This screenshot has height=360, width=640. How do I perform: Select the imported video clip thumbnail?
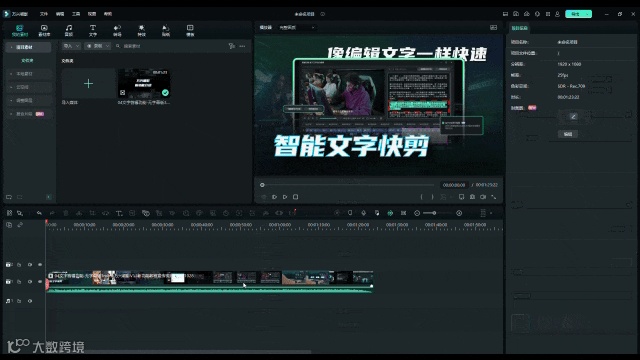point(144,84)
